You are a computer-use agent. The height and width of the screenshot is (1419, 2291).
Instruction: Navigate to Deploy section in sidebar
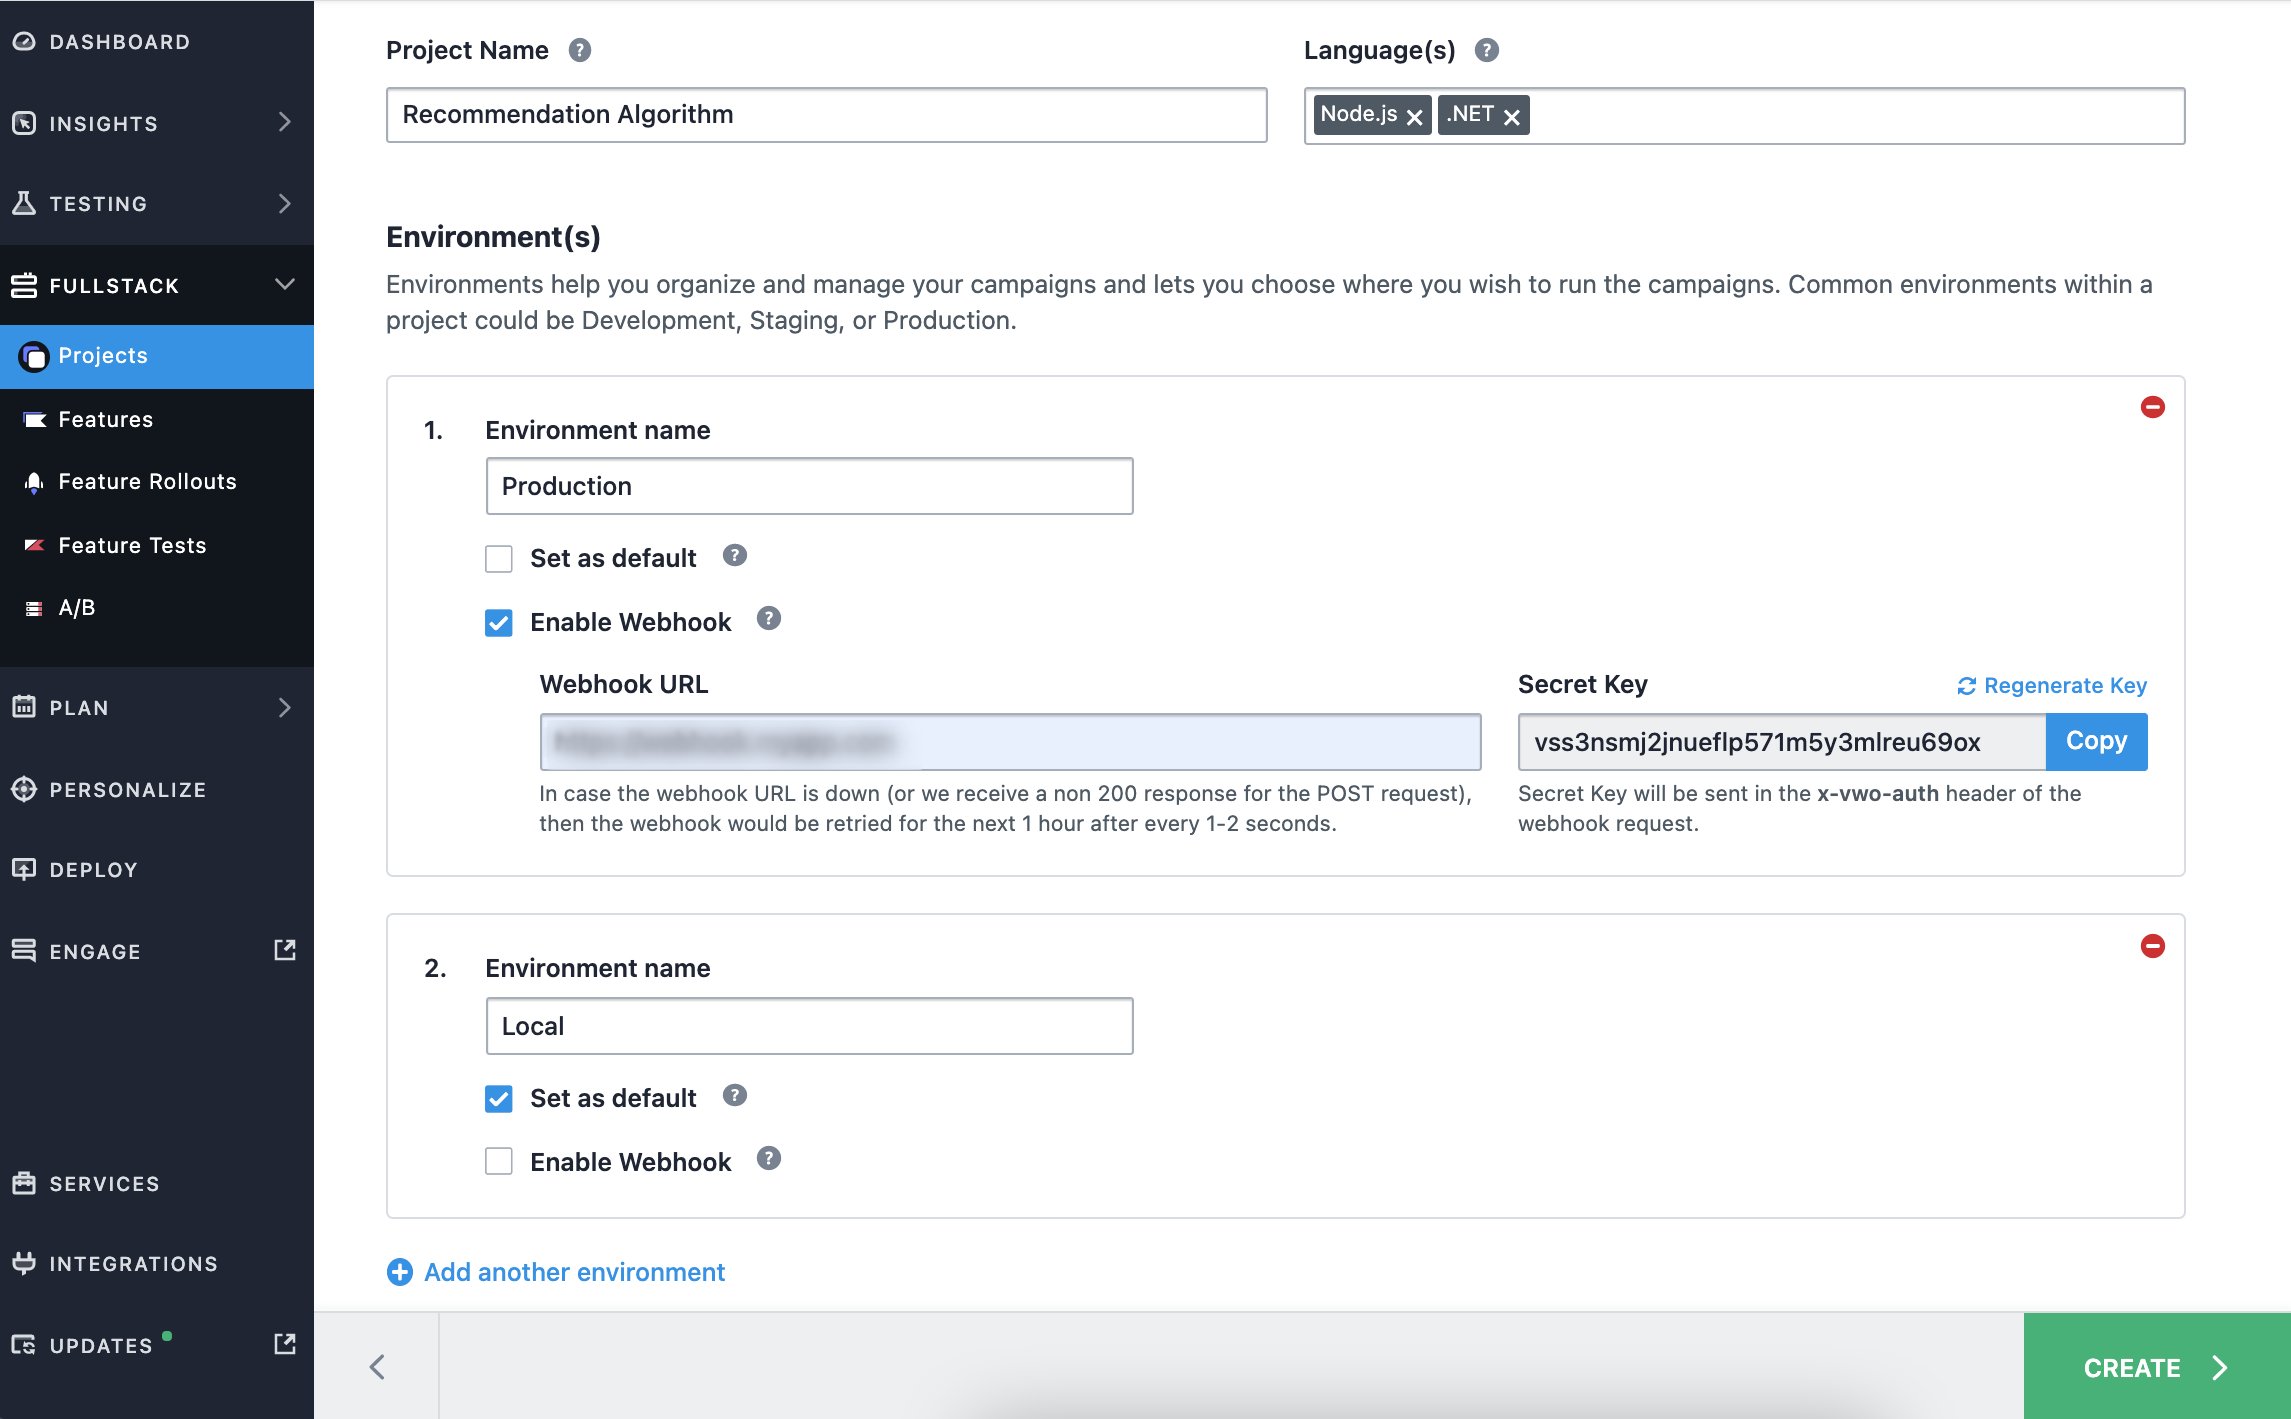[x=93, y=869]
